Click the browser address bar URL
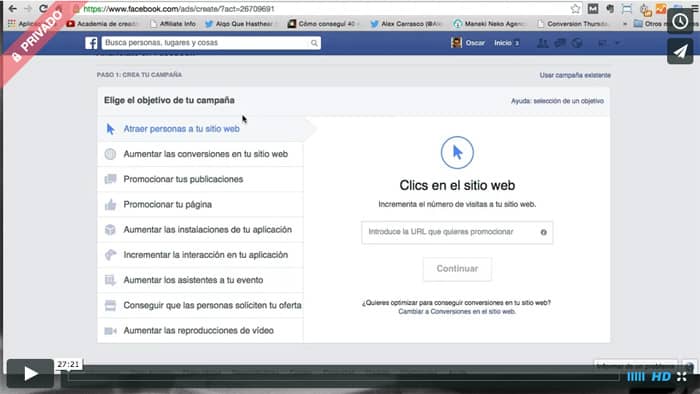Image resolution: width=700 pixels, height=394 pixels. pyautogui.click(x=179, y=9)
